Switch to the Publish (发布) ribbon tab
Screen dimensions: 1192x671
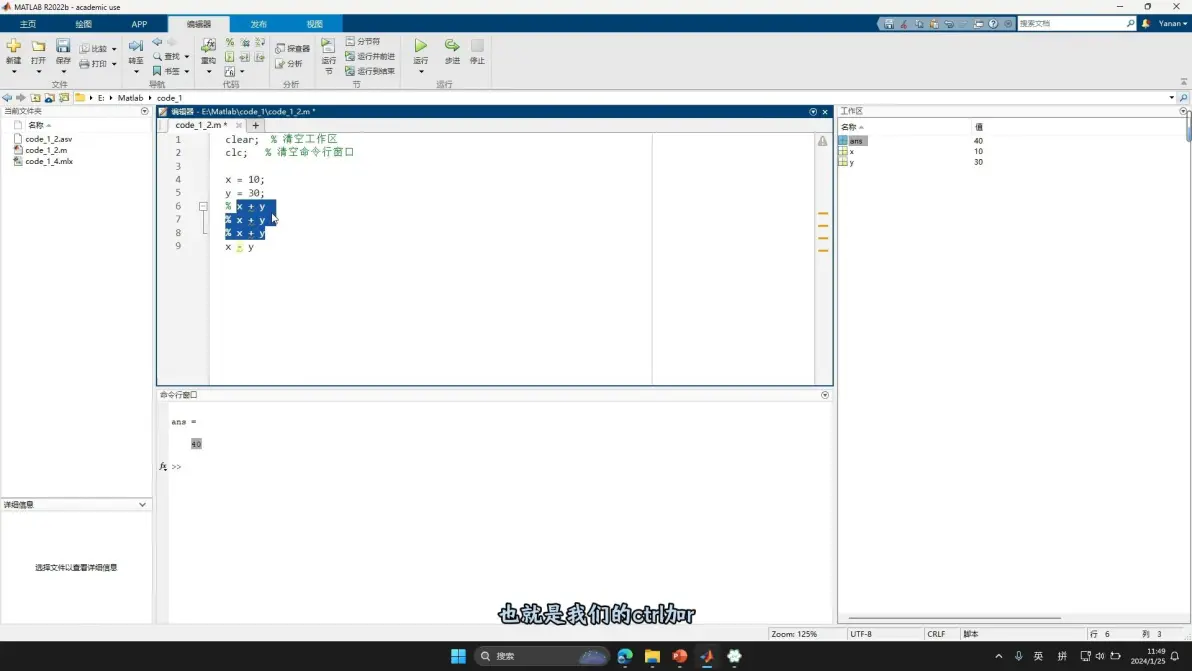point(258,24)
